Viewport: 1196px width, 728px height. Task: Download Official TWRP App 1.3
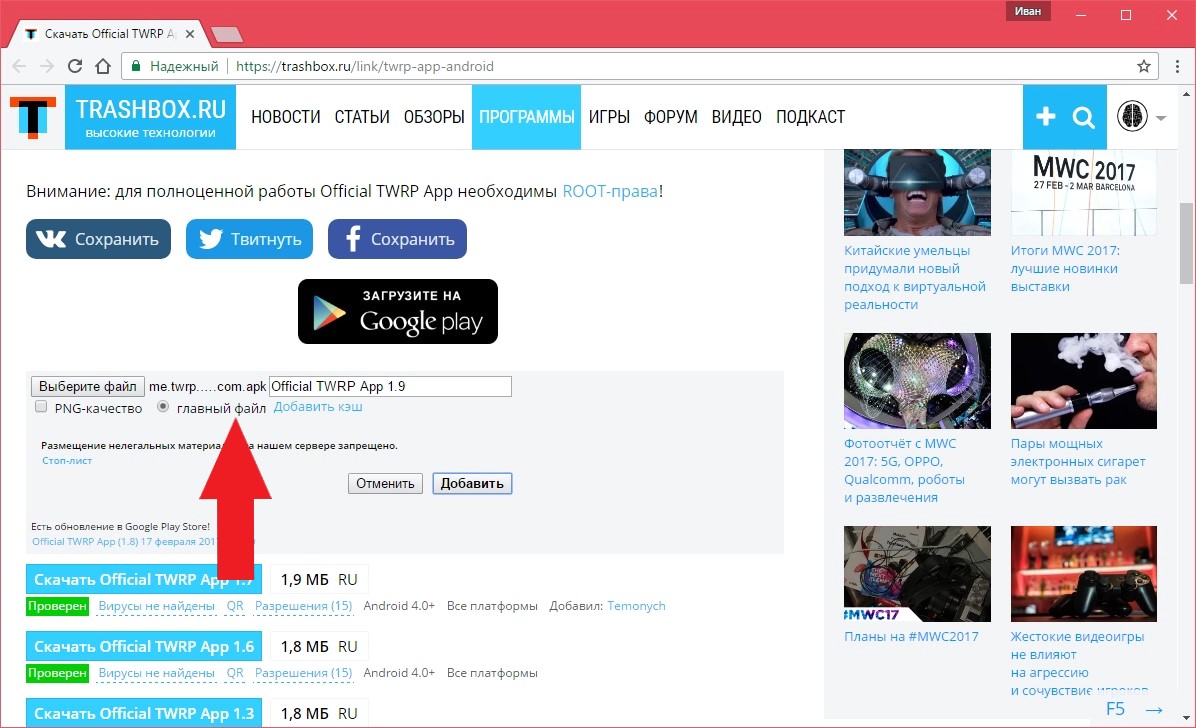(x=144, y=713)
